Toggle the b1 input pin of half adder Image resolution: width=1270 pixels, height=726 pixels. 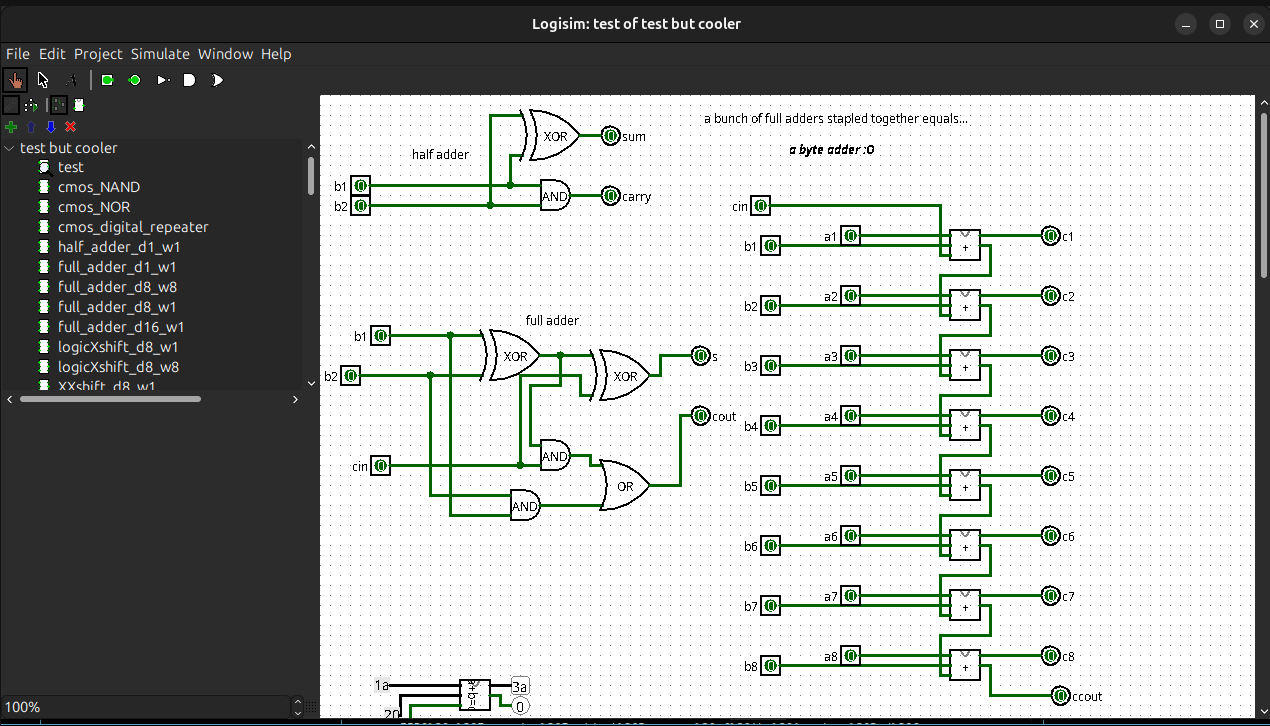click(x=360, y=185)
